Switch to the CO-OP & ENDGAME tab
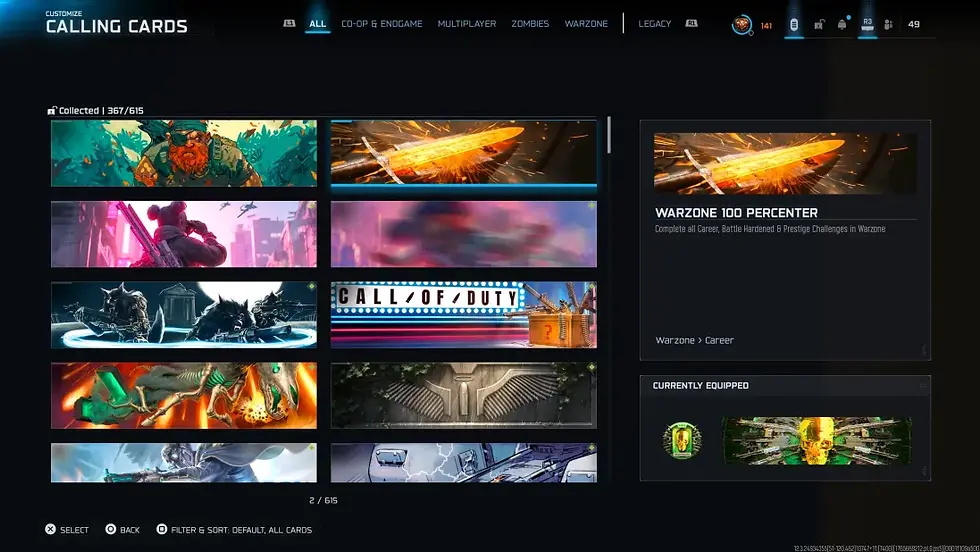980x552 pixels. (382, 24)
